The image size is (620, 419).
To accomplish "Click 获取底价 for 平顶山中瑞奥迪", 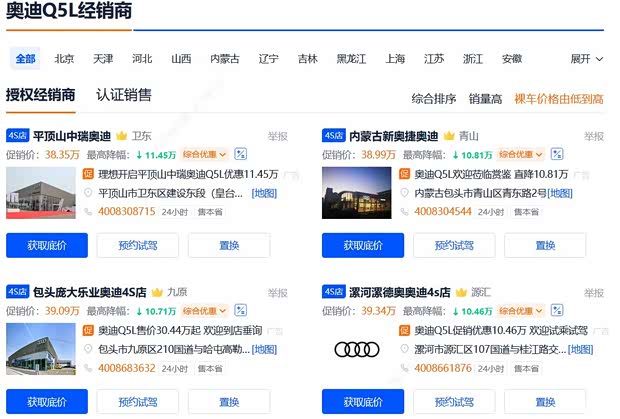I will click(47, 245).
